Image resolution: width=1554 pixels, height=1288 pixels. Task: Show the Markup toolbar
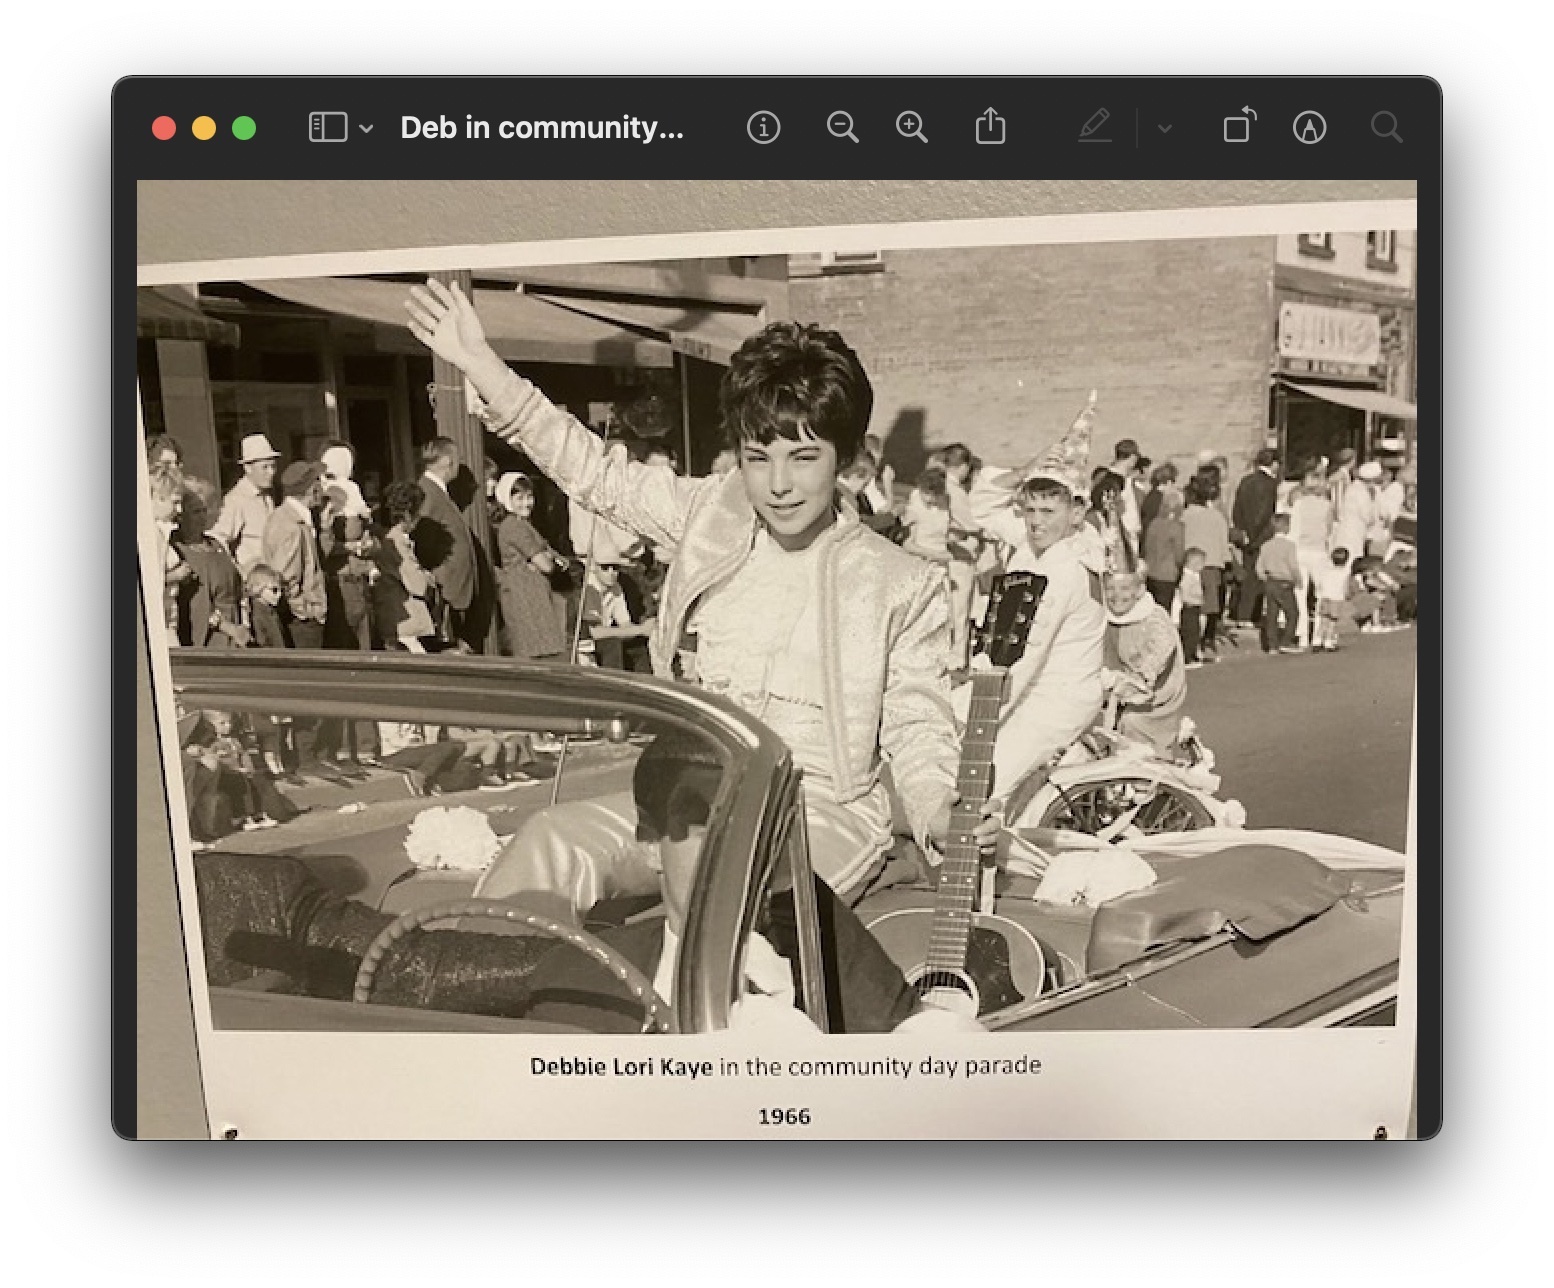coord(1309,128)
